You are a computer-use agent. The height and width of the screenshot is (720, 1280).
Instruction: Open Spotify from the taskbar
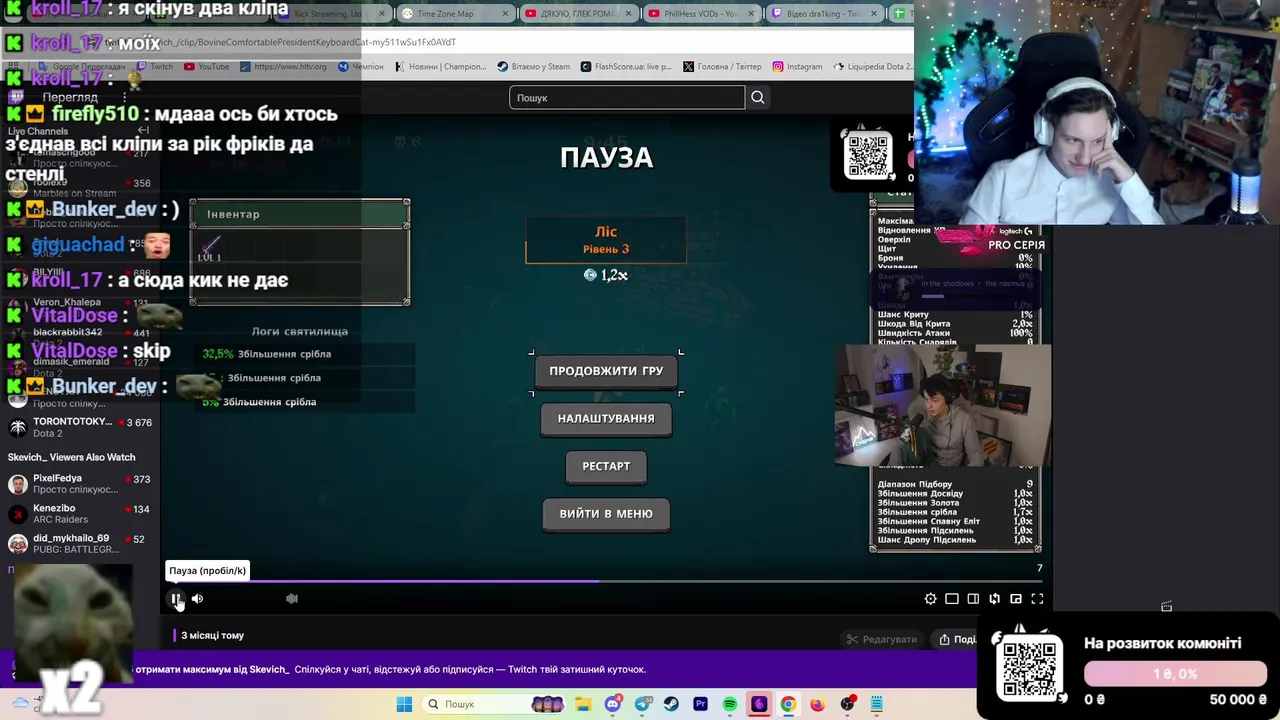(729, 704)
